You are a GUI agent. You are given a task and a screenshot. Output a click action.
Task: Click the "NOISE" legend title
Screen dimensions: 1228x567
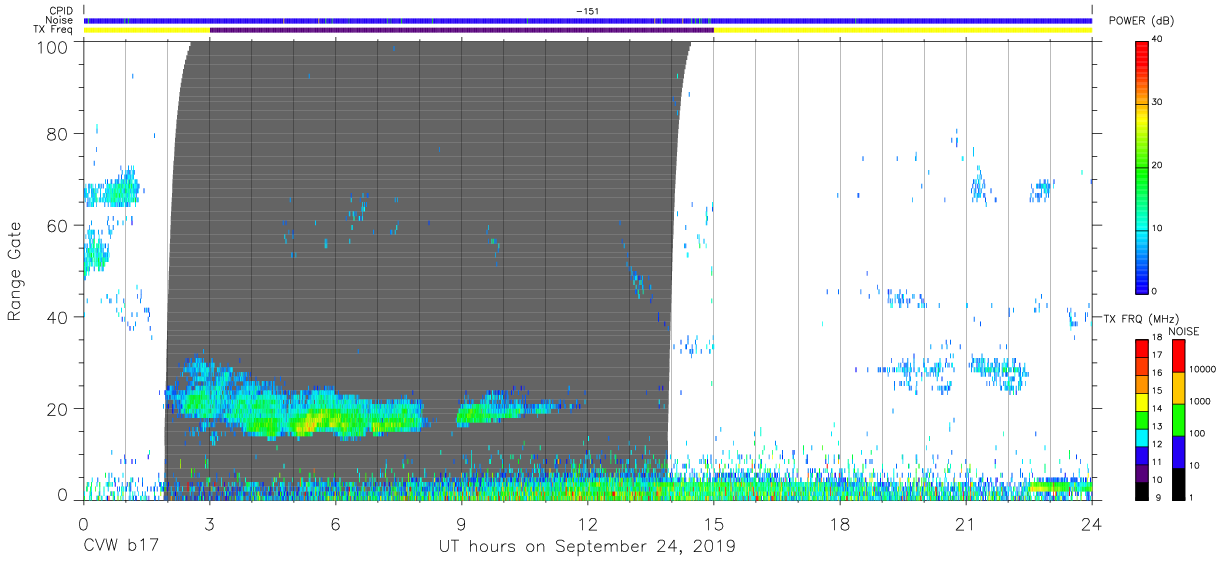(1184, 331)
